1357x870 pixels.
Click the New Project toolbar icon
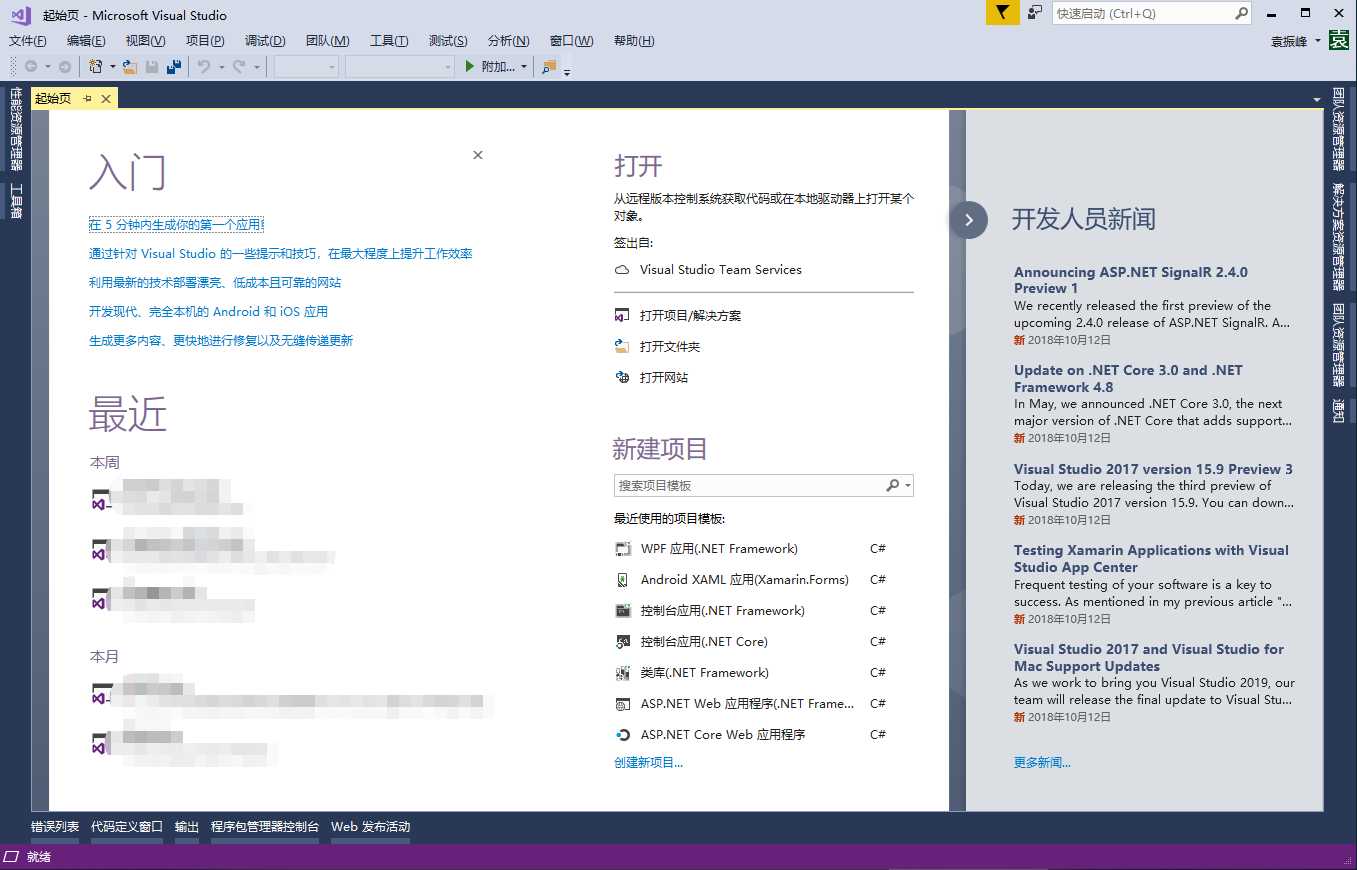(96, 67)
